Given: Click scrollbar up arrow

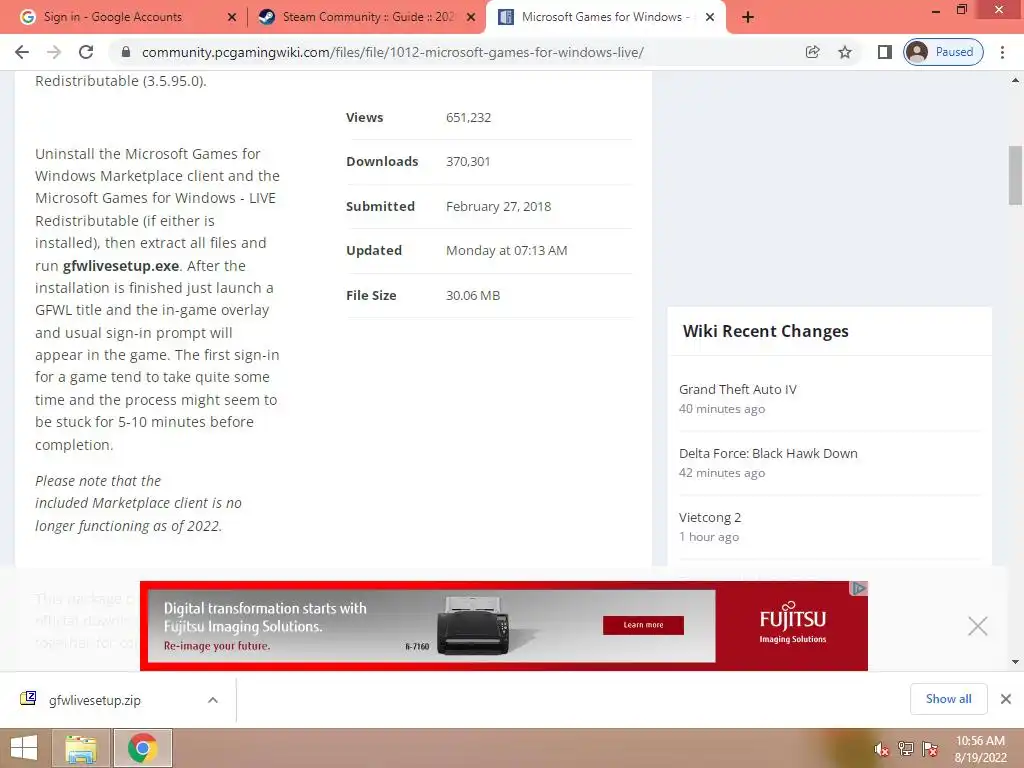Looking at the screenshot, I should pyautogui.click(x=1016, y=80).
